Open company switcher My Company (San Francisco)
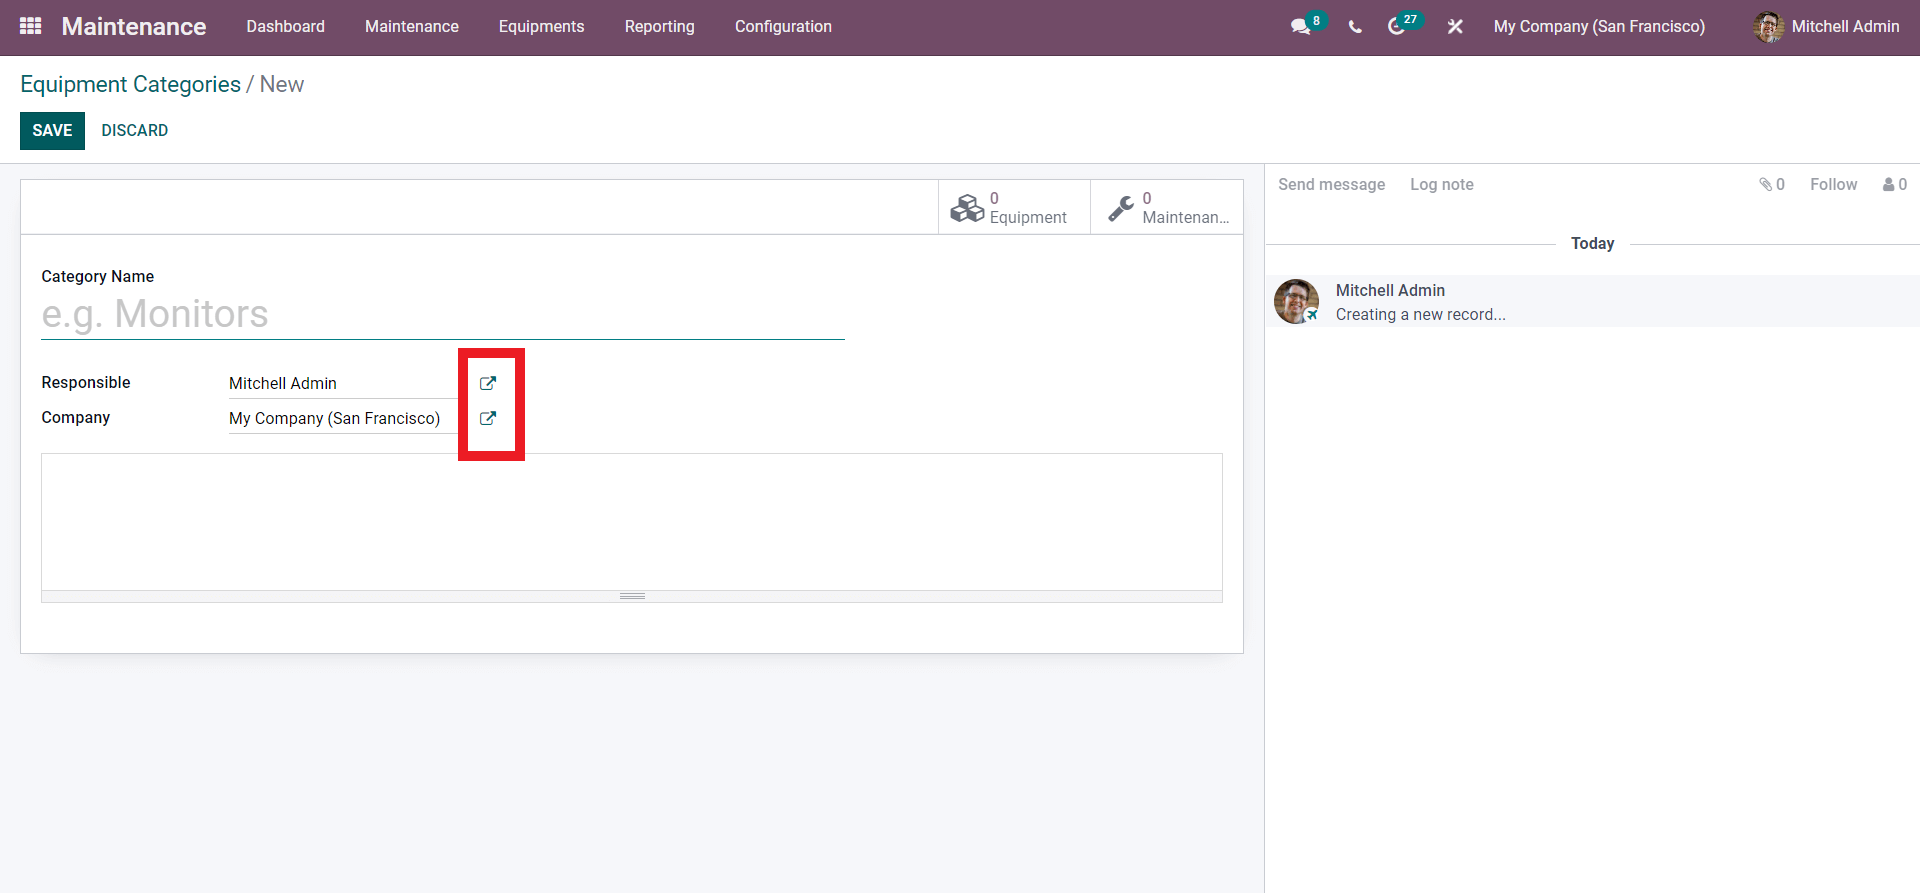Screen dimensions: 1920x893 [1599, 27]
